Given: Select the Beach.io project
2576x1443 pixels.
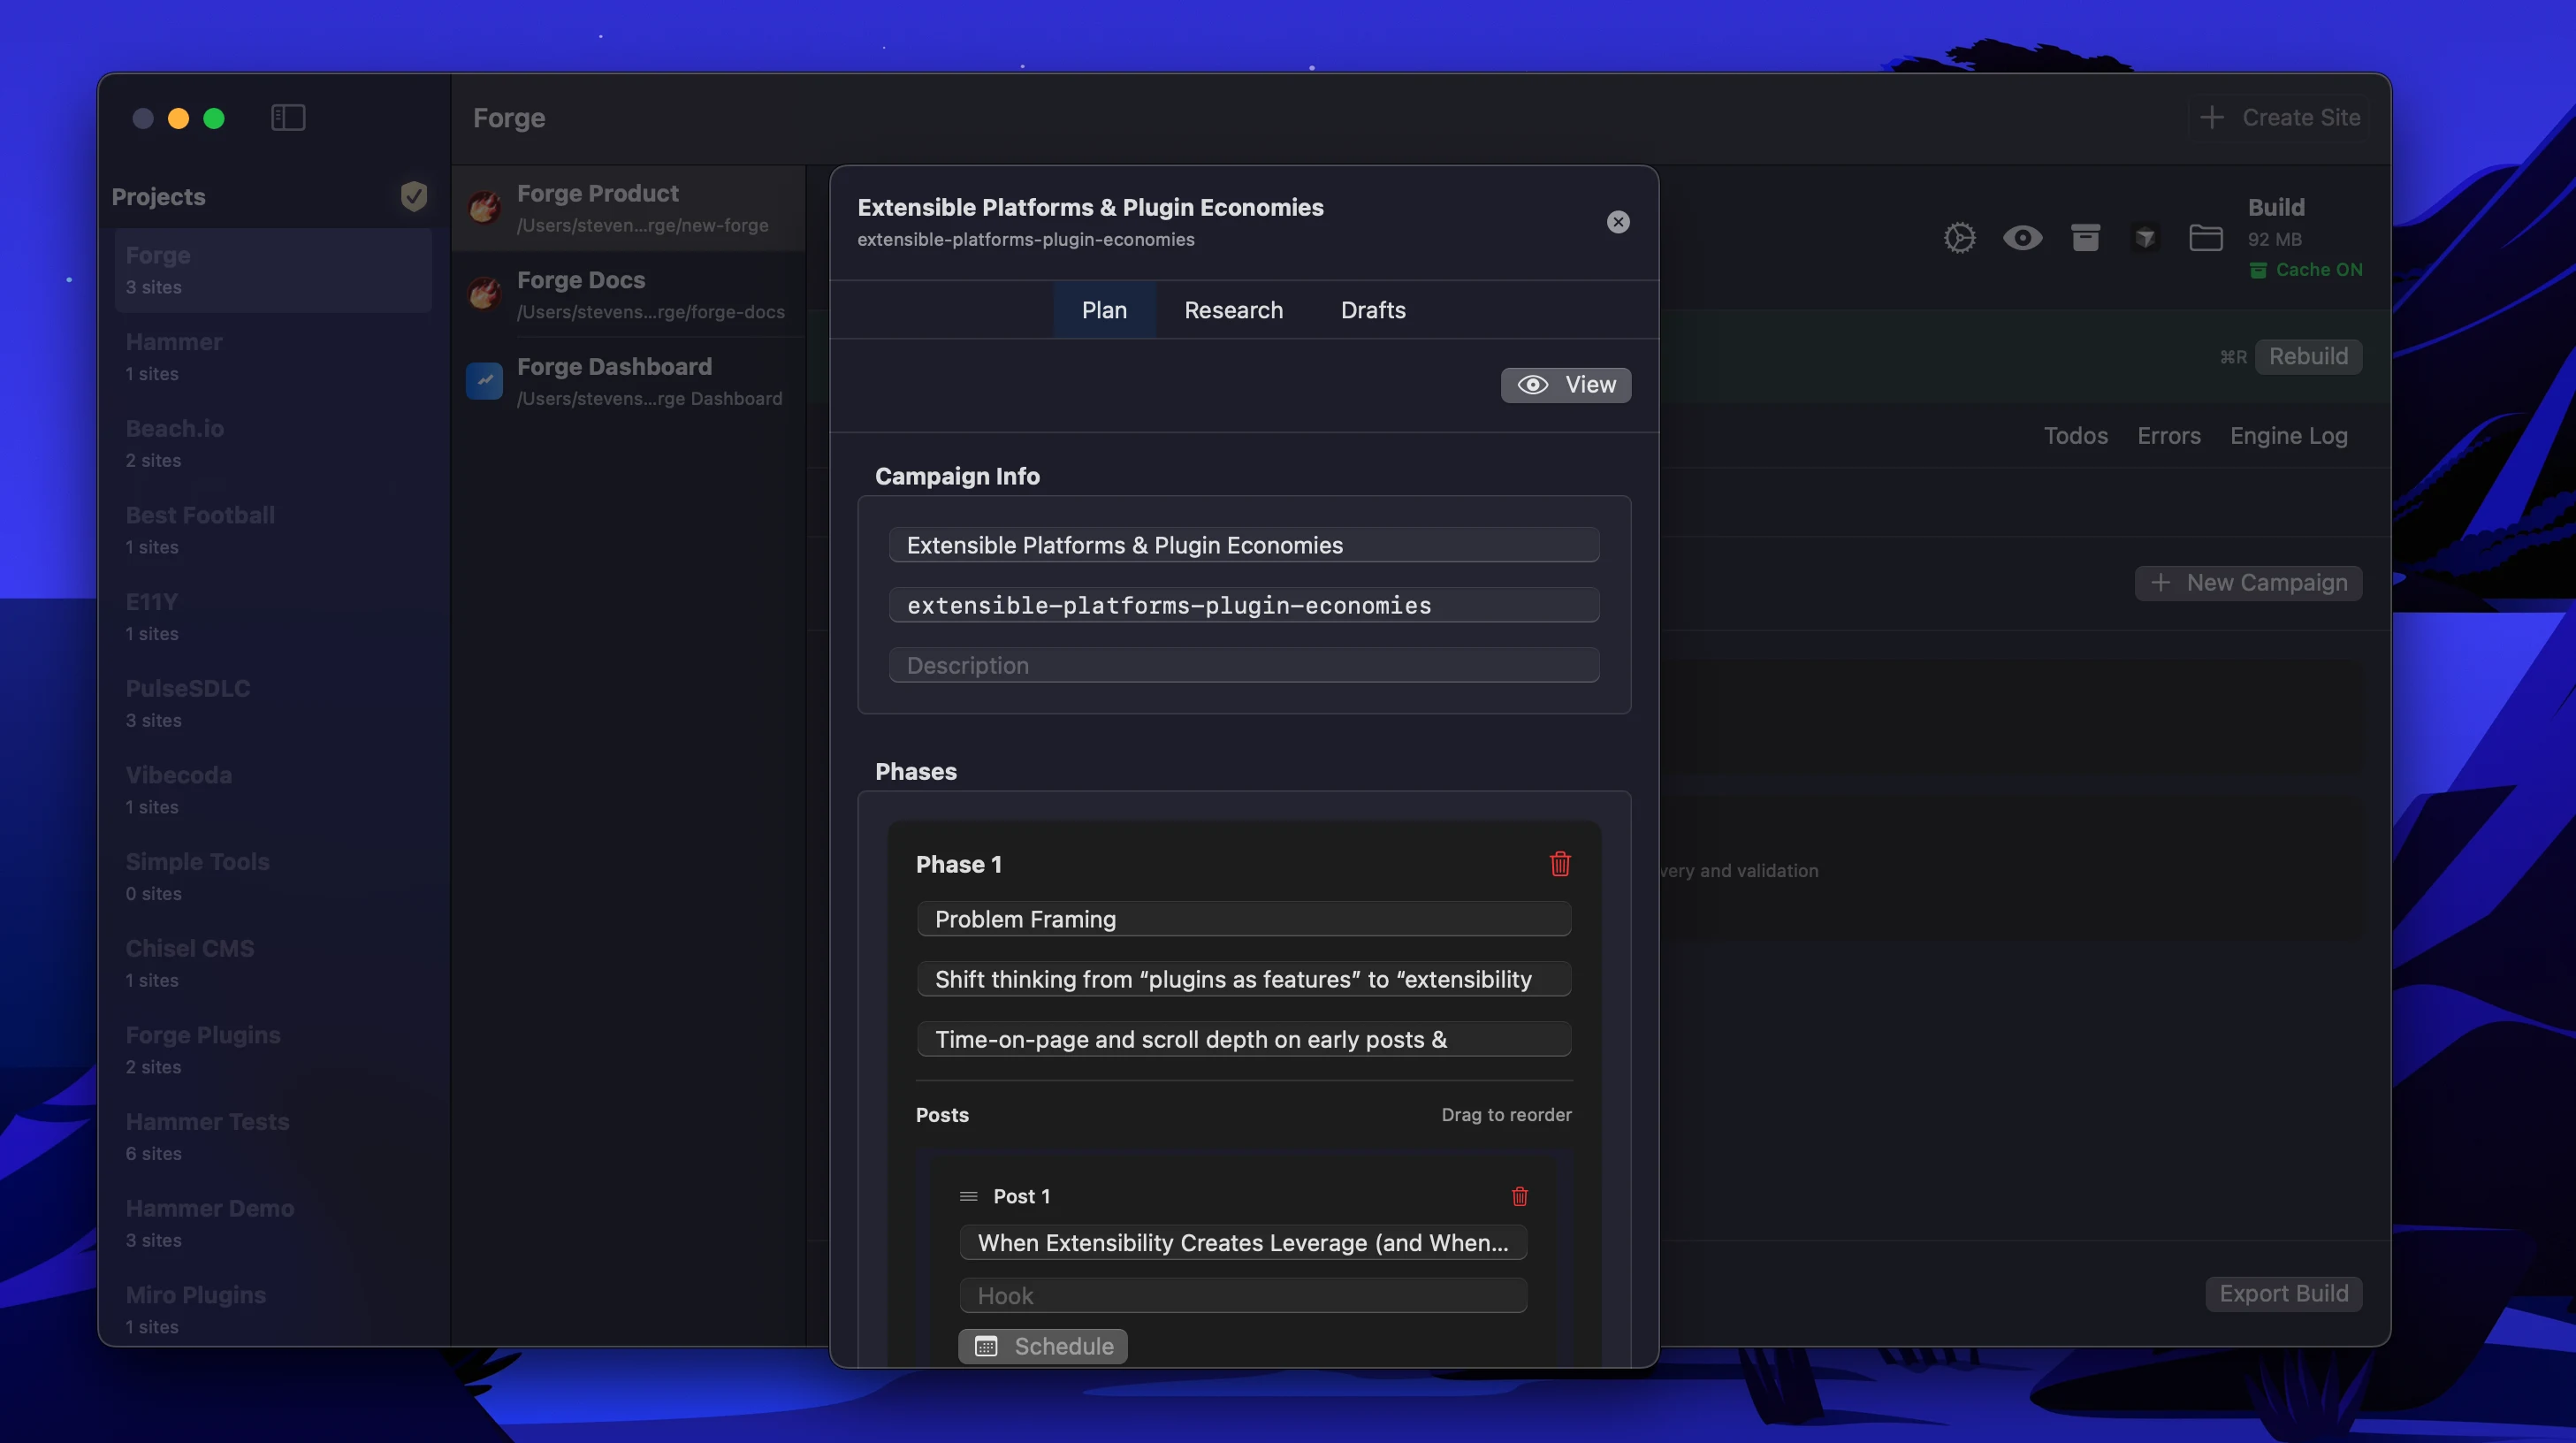Looking at the screenshot, I should [273, 443].
